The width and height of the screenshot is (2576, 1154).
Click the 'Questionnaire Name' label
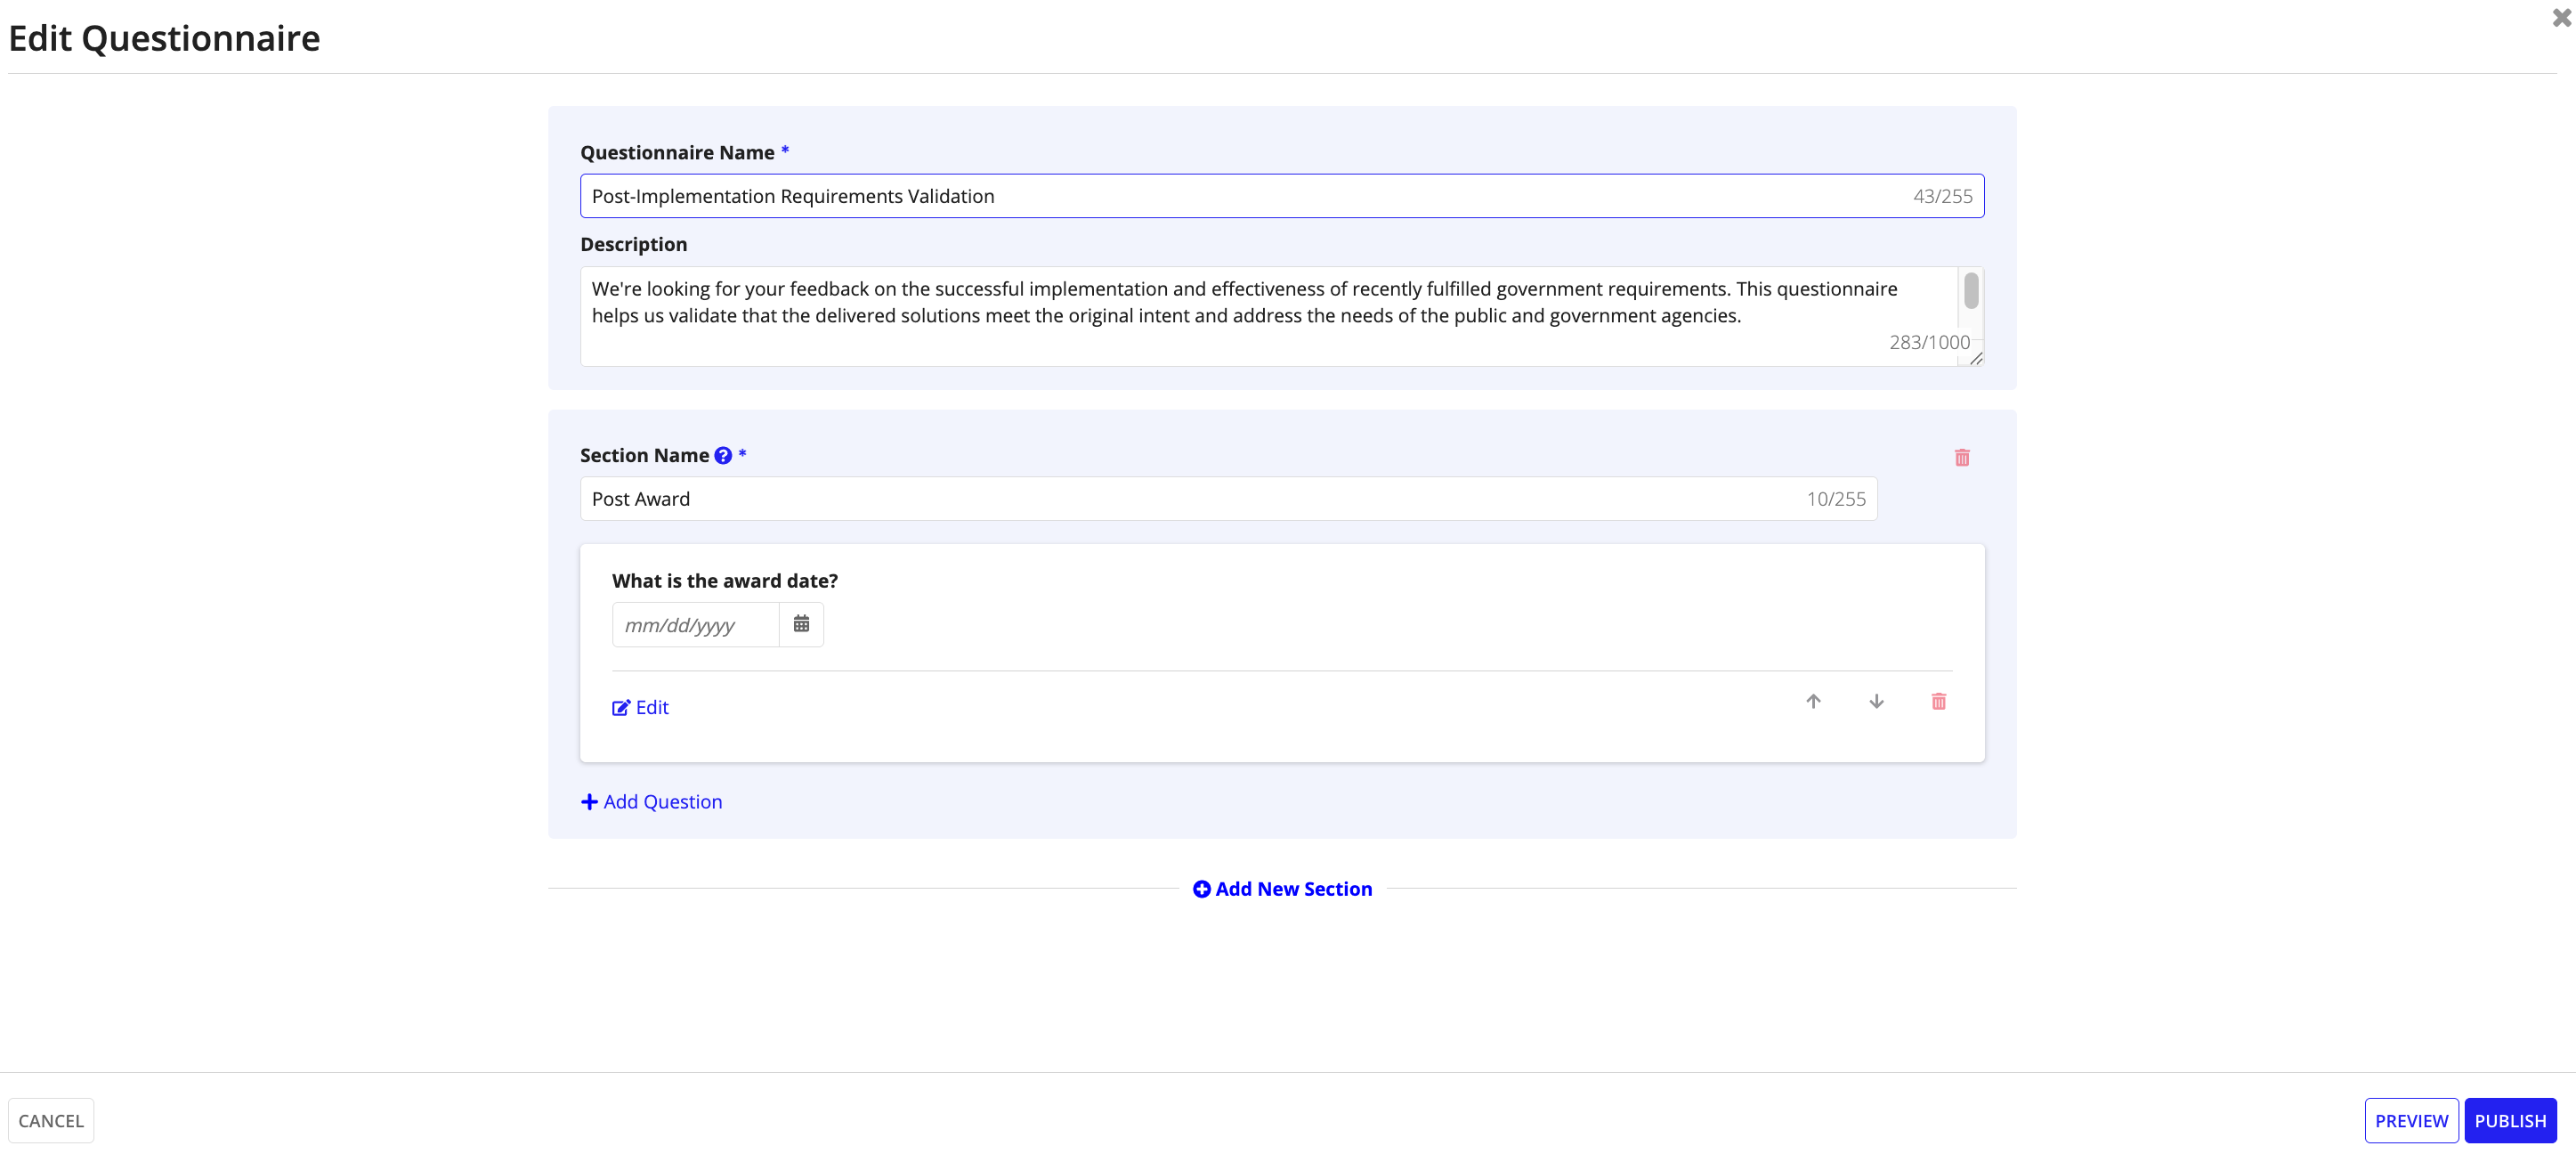[x=677, y=152]
